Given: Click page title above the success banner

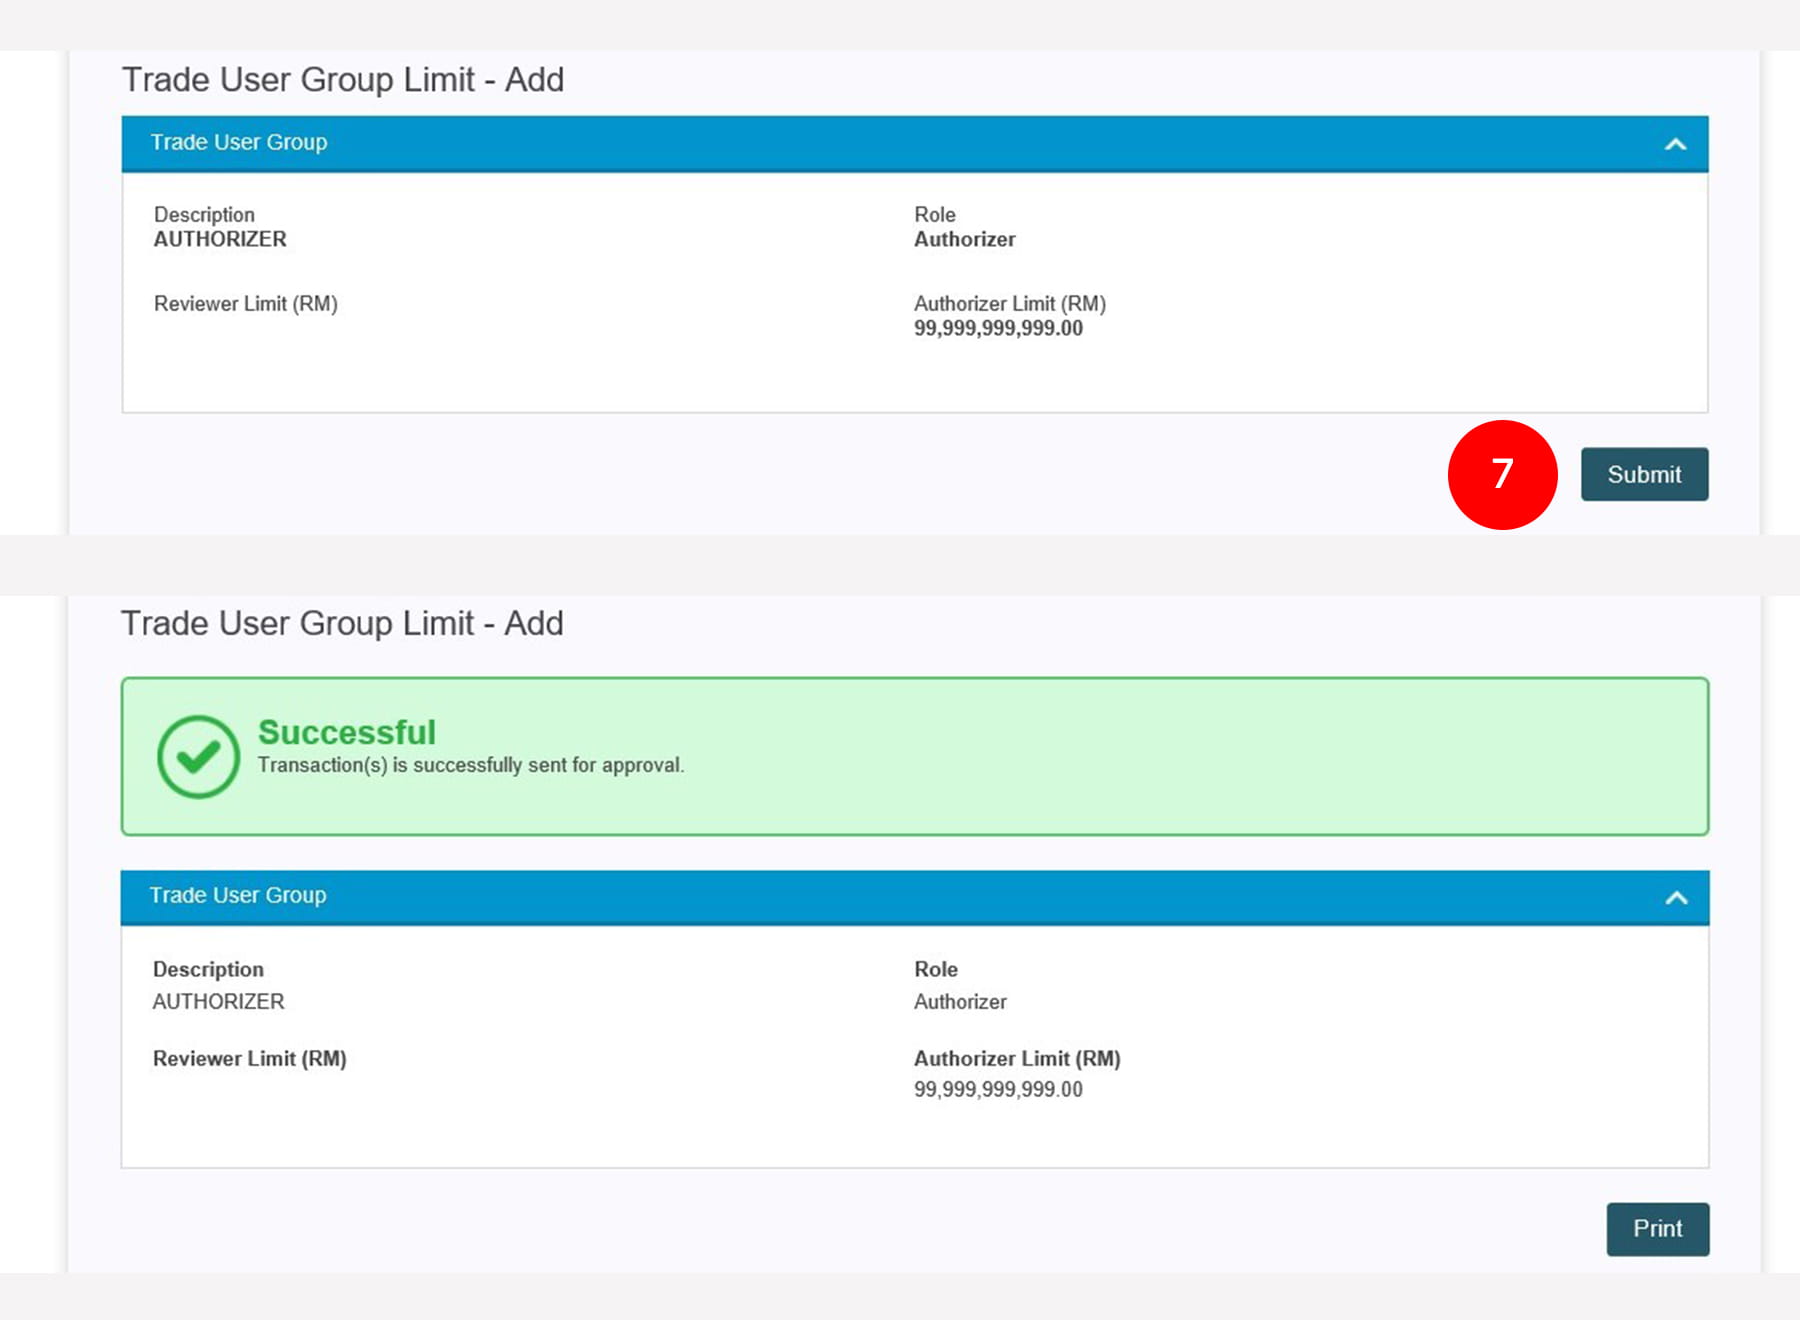Looking at the screenshot, I should 342,624.
